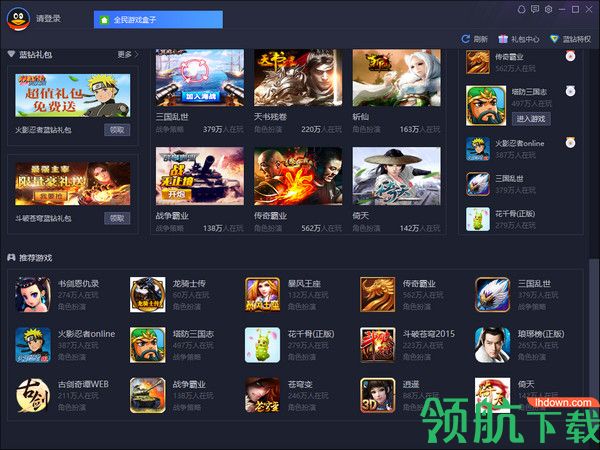Switch to the 全民游戏盒子 tab

(x=158, y=20)
